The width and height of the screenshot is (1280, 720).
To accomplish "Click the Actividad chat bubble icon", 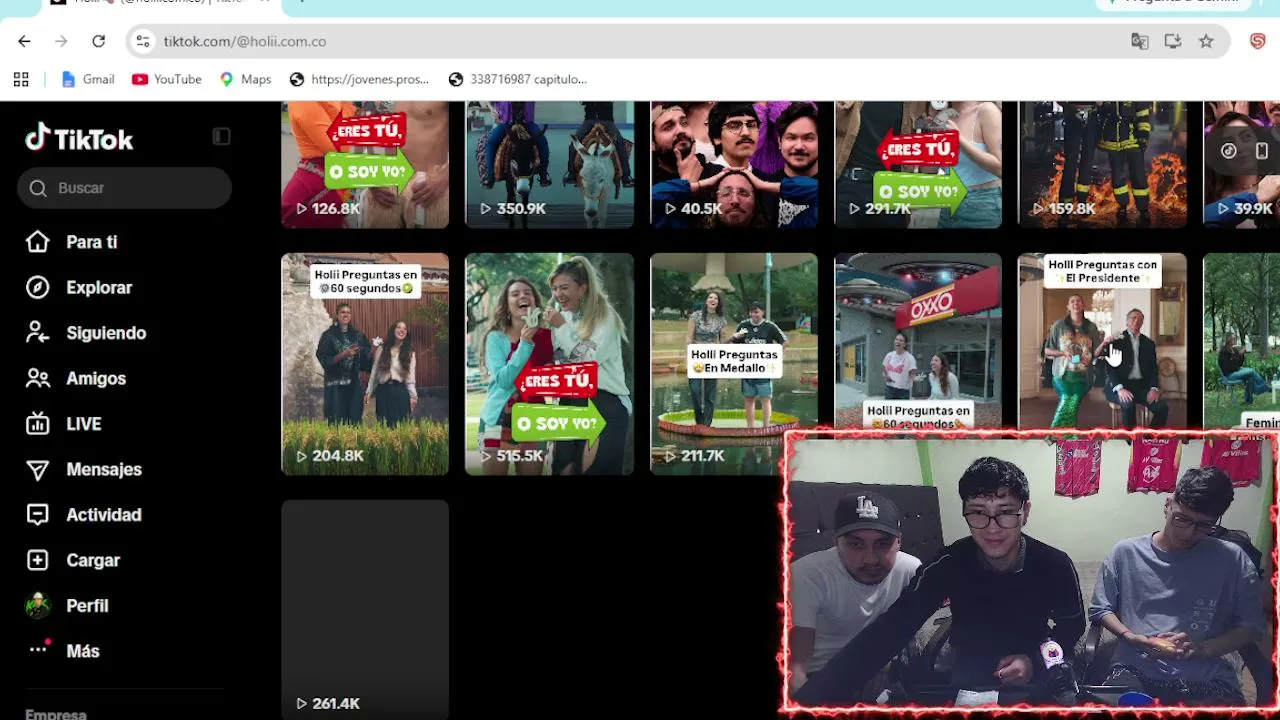I will point(37,515).
